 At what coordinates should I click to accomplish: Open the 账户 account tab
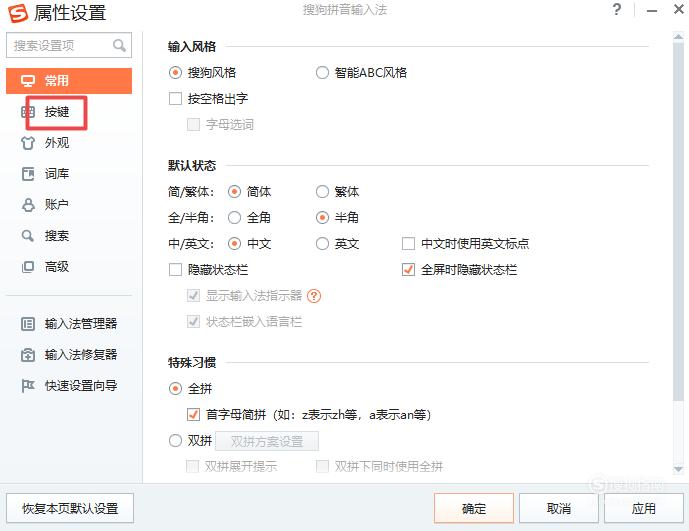coord(69,205)
